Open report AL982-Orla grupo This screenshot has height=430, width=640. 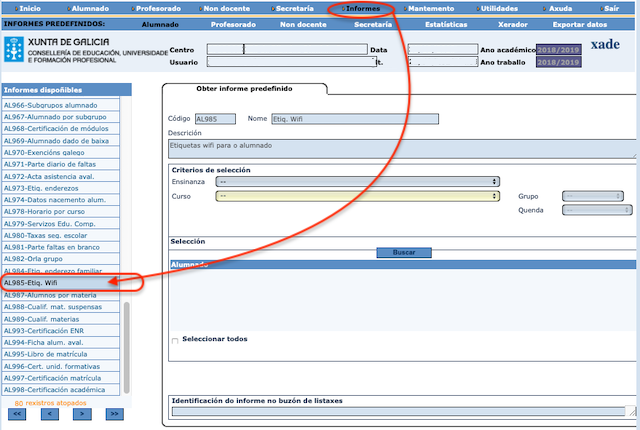click(61, 259)
